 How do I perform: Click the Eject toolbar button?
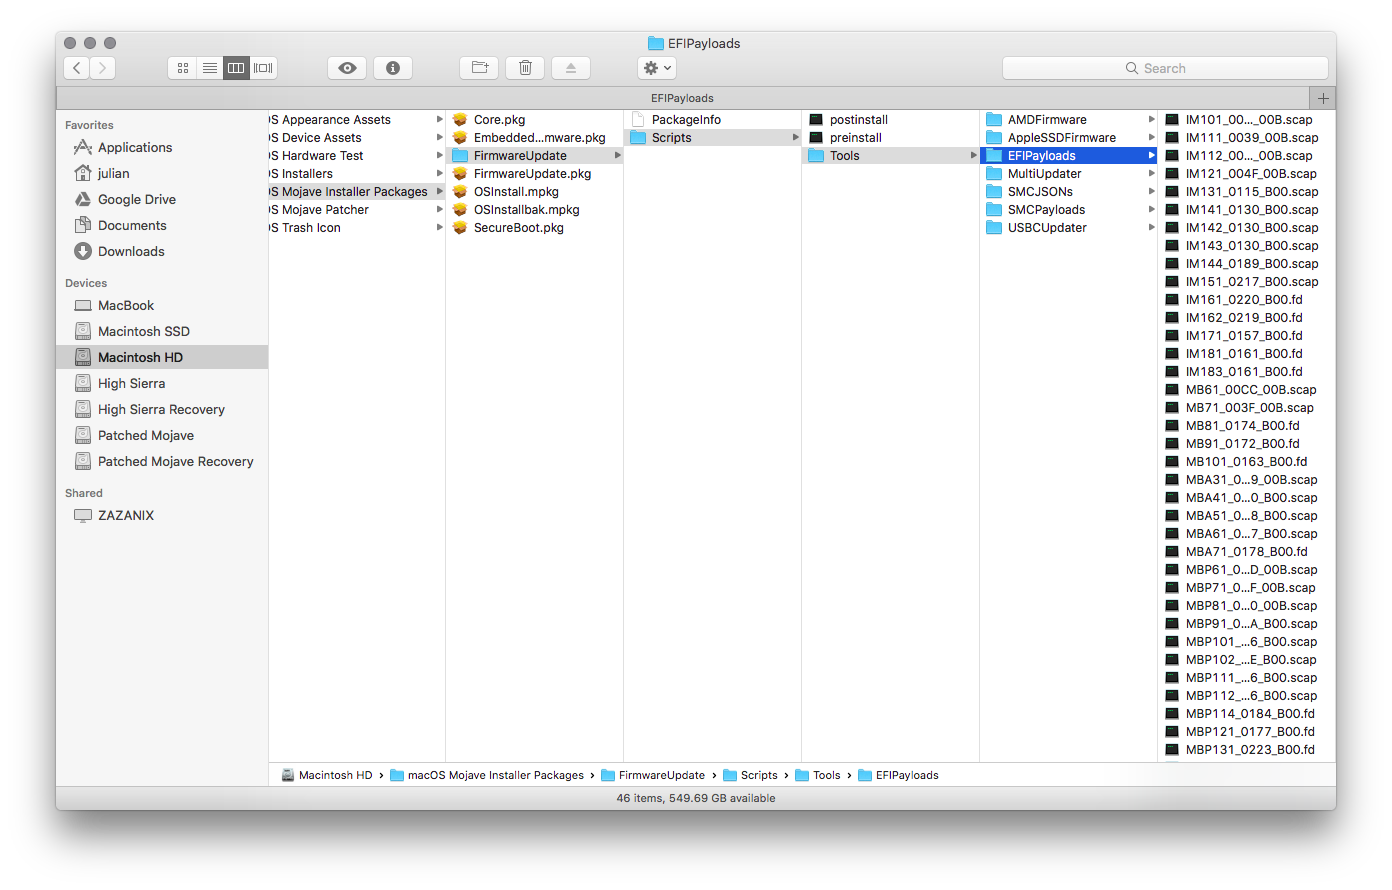pyautogui.click(x=571, y=68)
